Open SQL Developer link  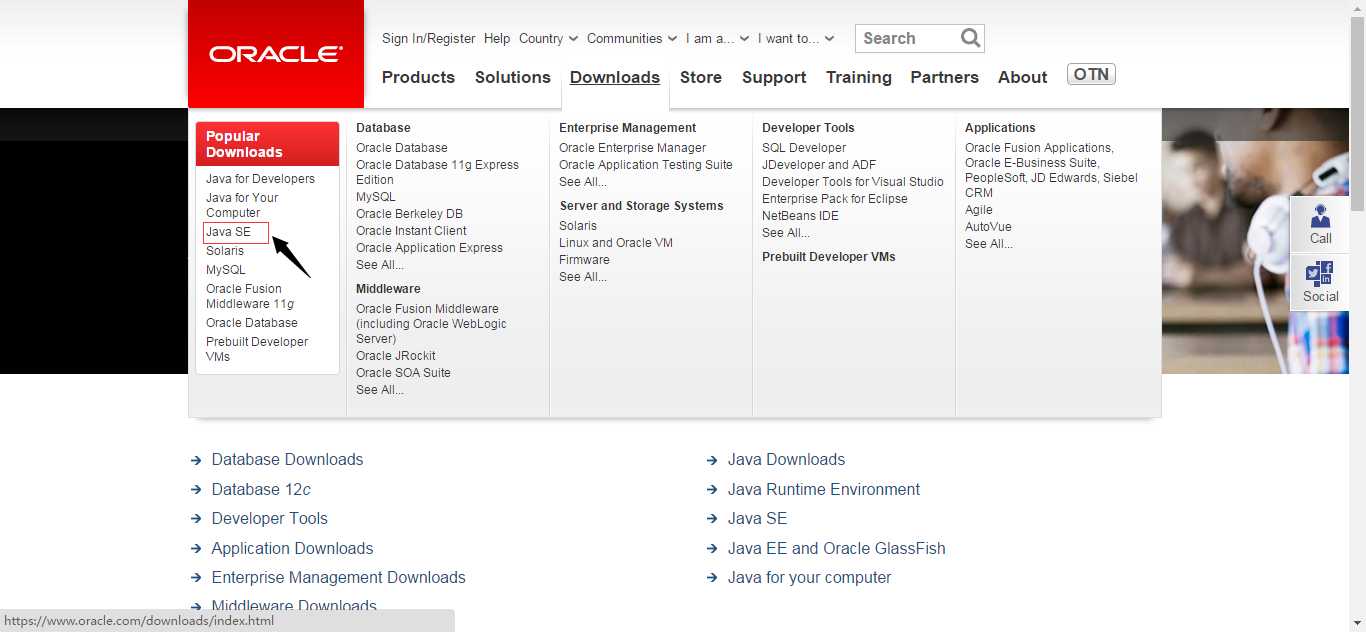pyautogui.click(x=804, y=148)
